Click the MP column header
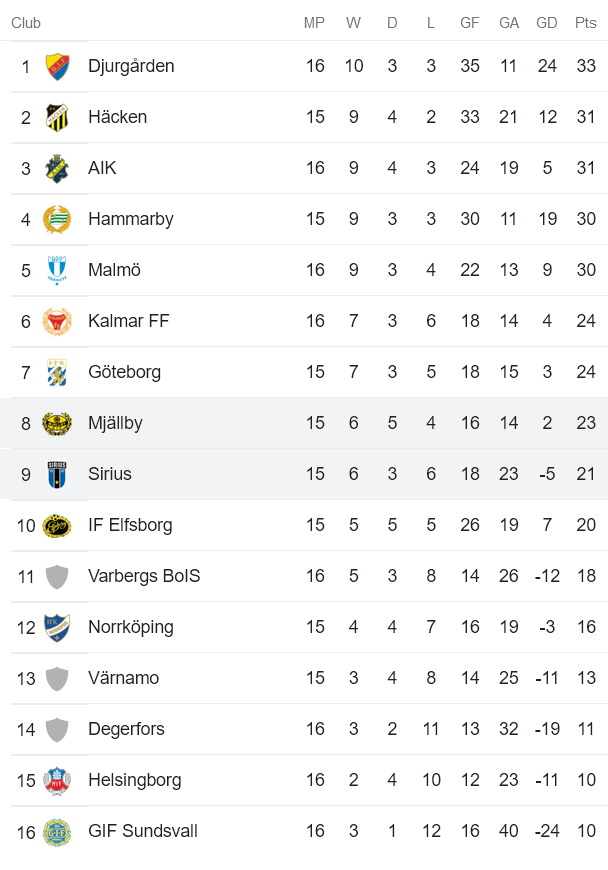Viewport: 608px width, 870px height. coord(315,23)
